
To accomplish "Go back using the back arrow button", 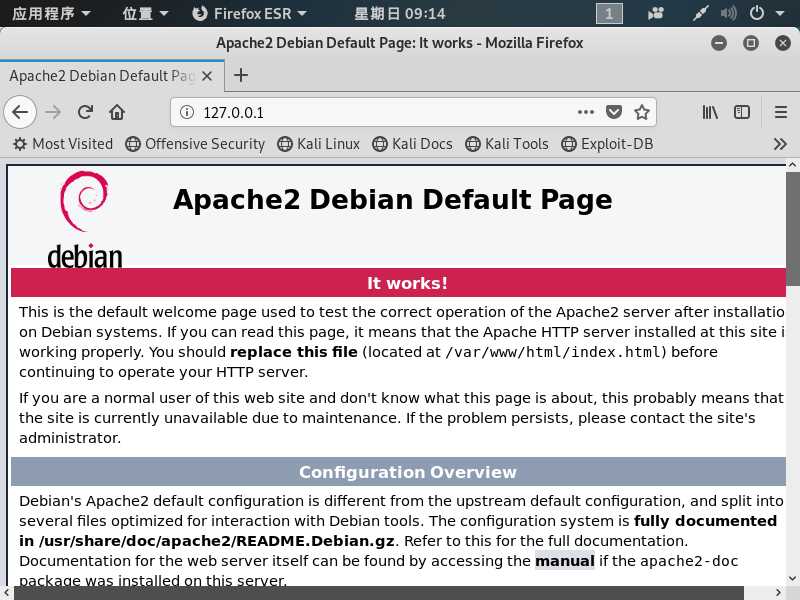I will [x=20, y=112].
